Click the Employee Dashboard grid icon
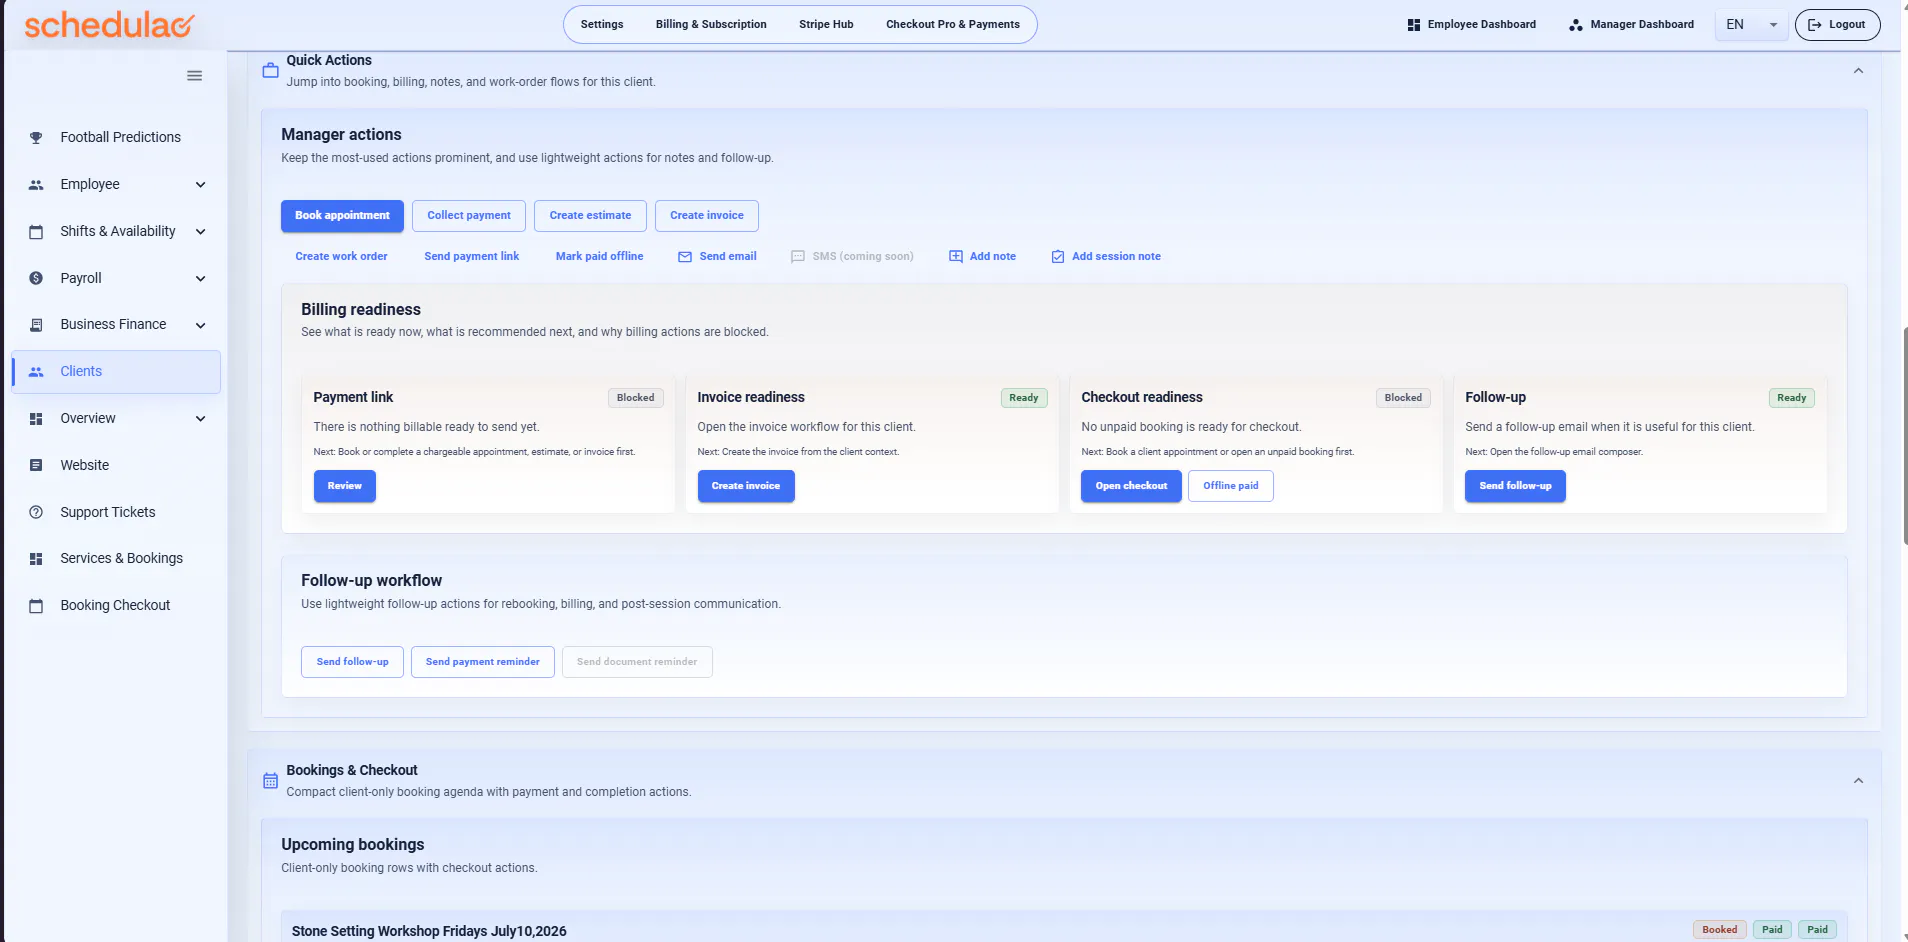This screenshot has width=1908, height=942. (1414, 25)
